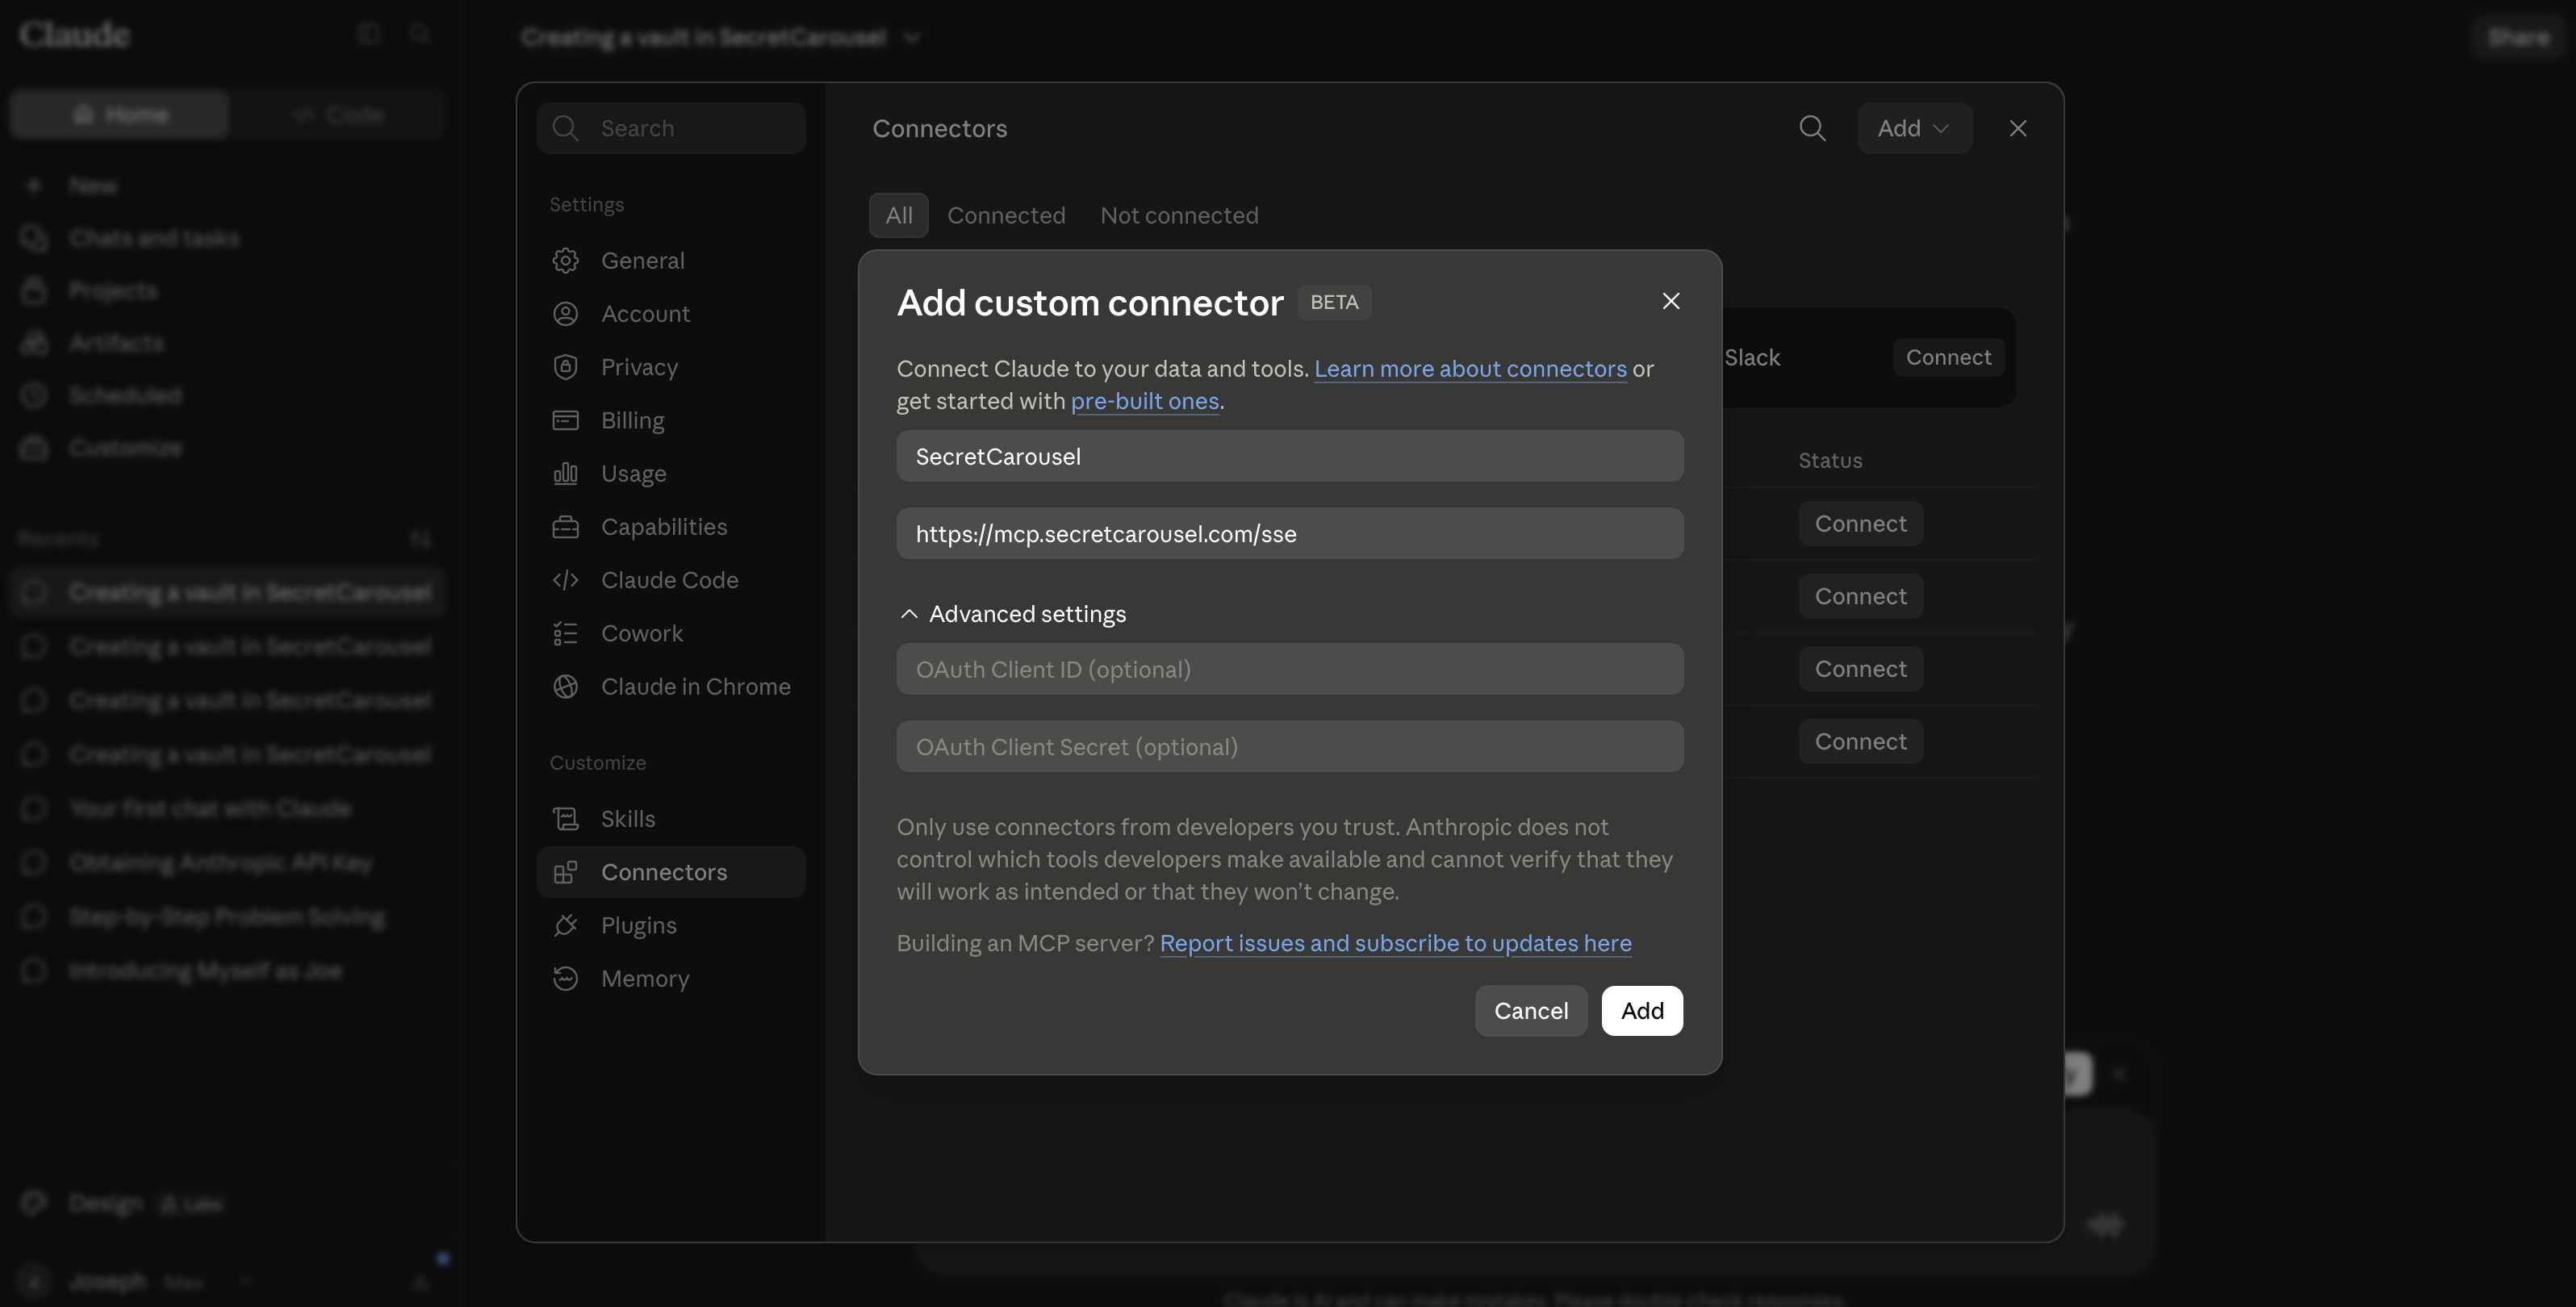Click the Connectors blocks icon
Screen dimensions: 2576x1307
pos(565,872)
